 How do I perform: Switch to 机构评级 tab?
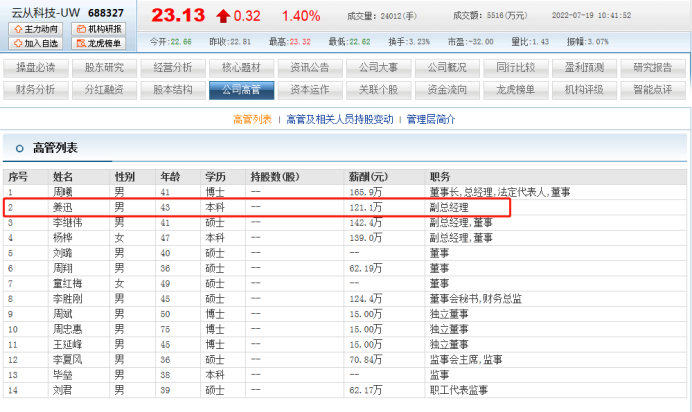584,90
